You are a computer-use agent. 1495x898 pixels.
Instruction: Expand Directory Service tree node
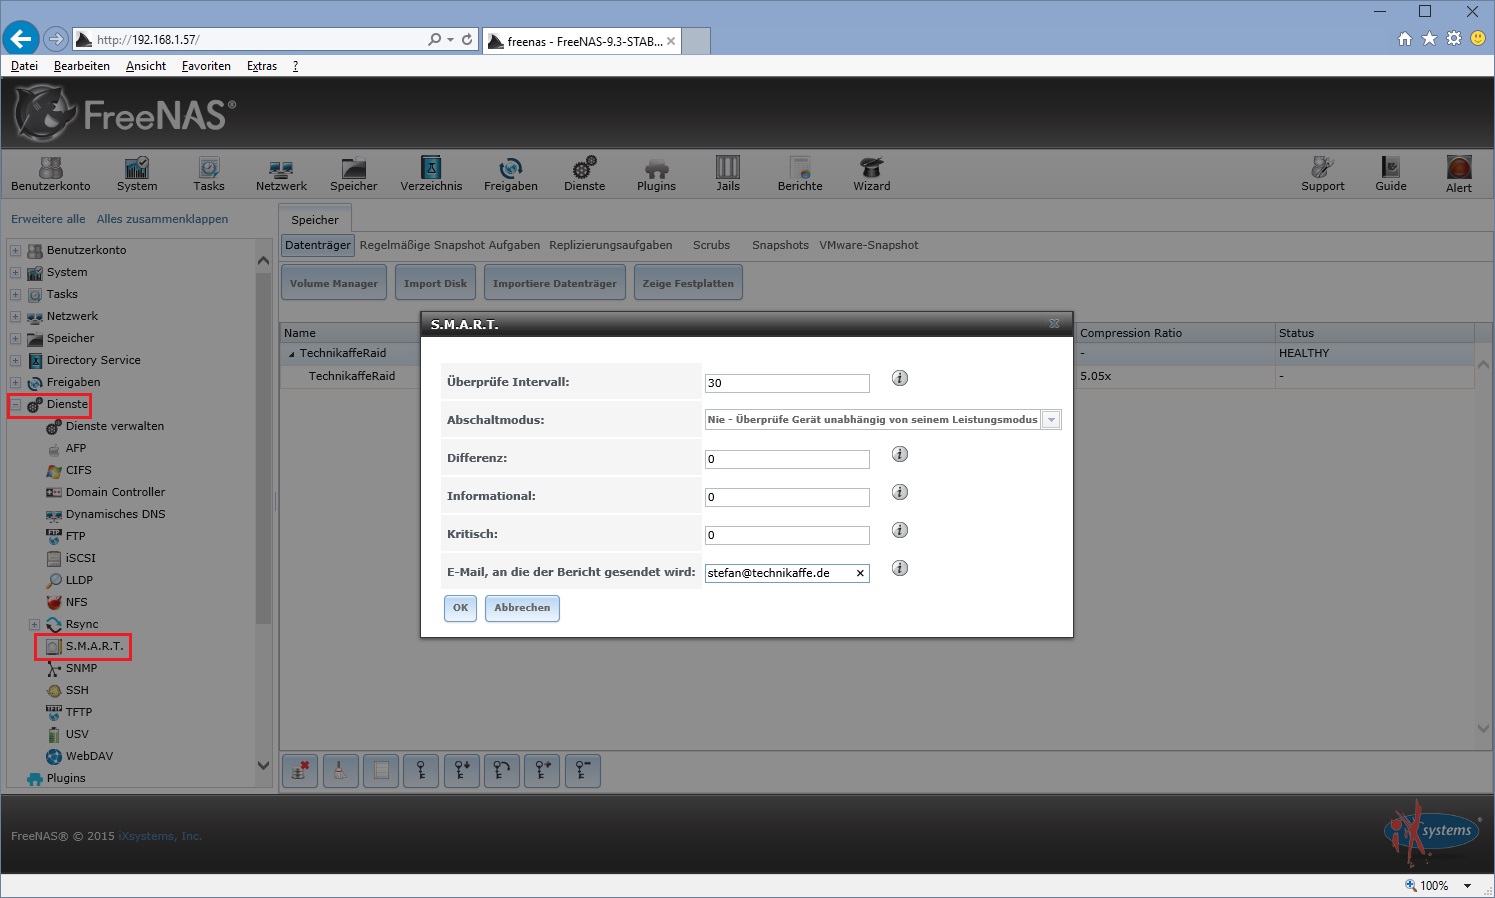15,360
